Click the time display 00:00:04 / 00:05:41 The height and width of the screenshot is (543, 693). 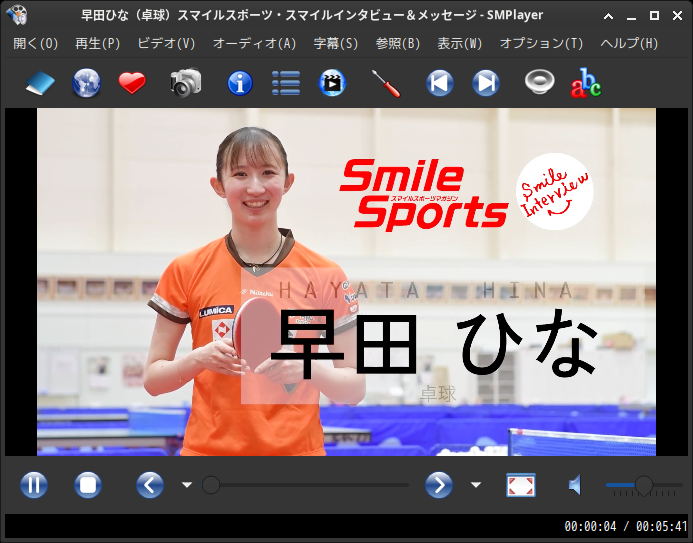tap(626, 526)
